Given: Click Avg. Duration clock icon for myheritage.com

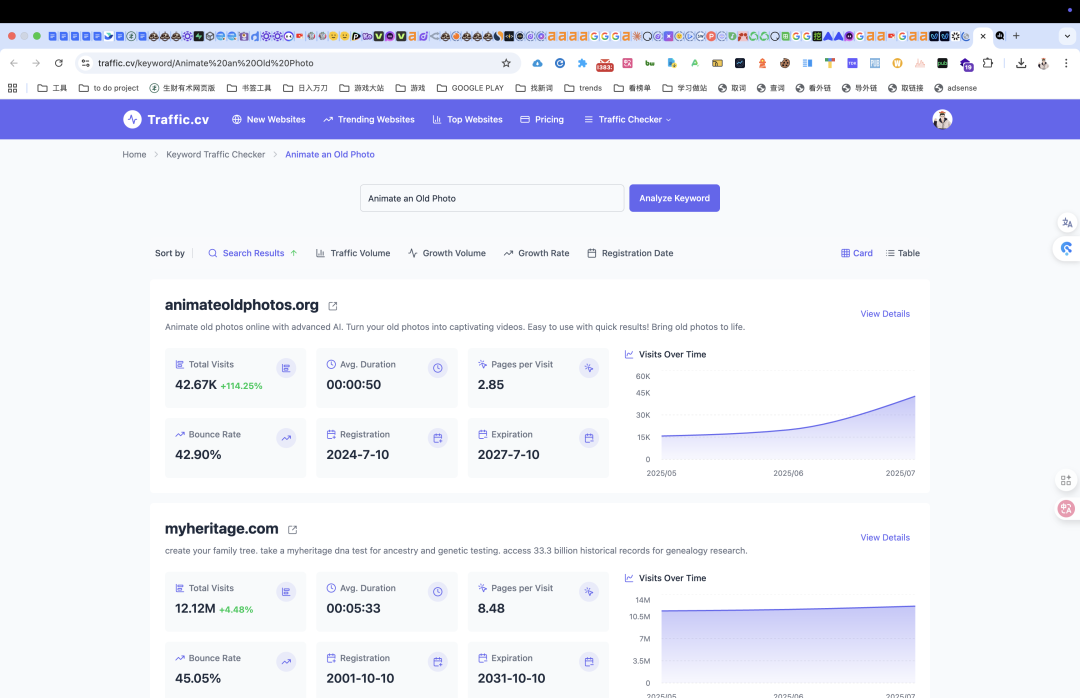Looking at the screenshot, I should click(x=437, y=592).
